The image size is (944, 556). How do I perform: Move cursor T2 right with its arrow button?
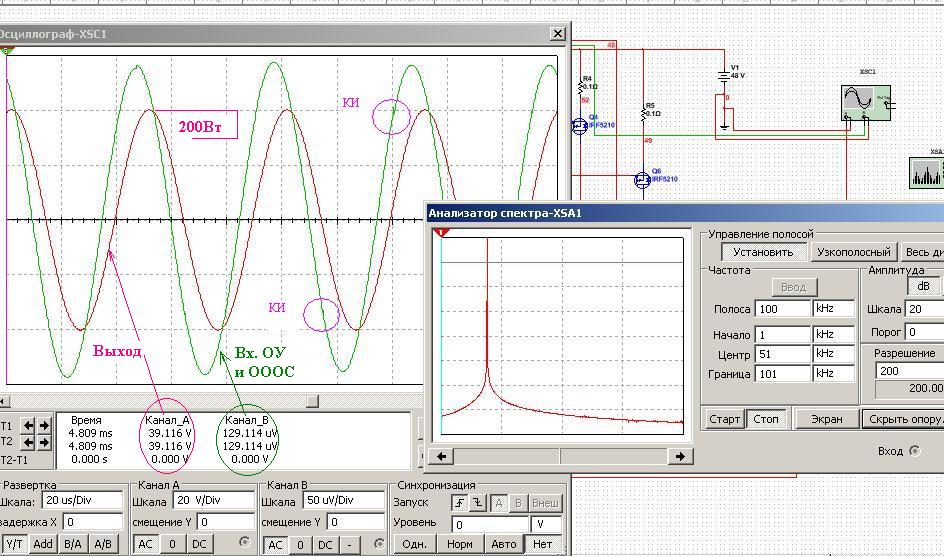(x=44, y=443)
